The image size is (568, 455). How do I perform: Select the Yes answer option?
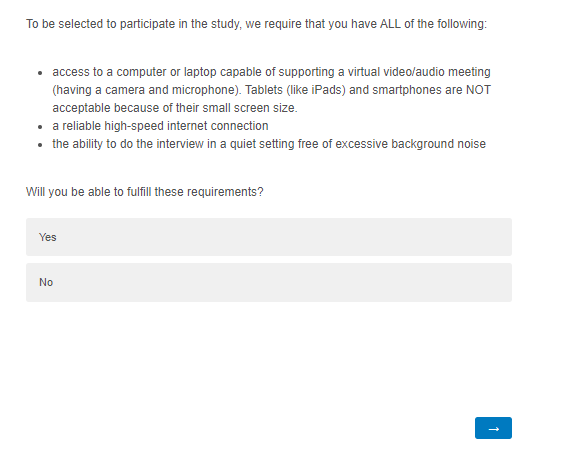(x=269, y=237)
